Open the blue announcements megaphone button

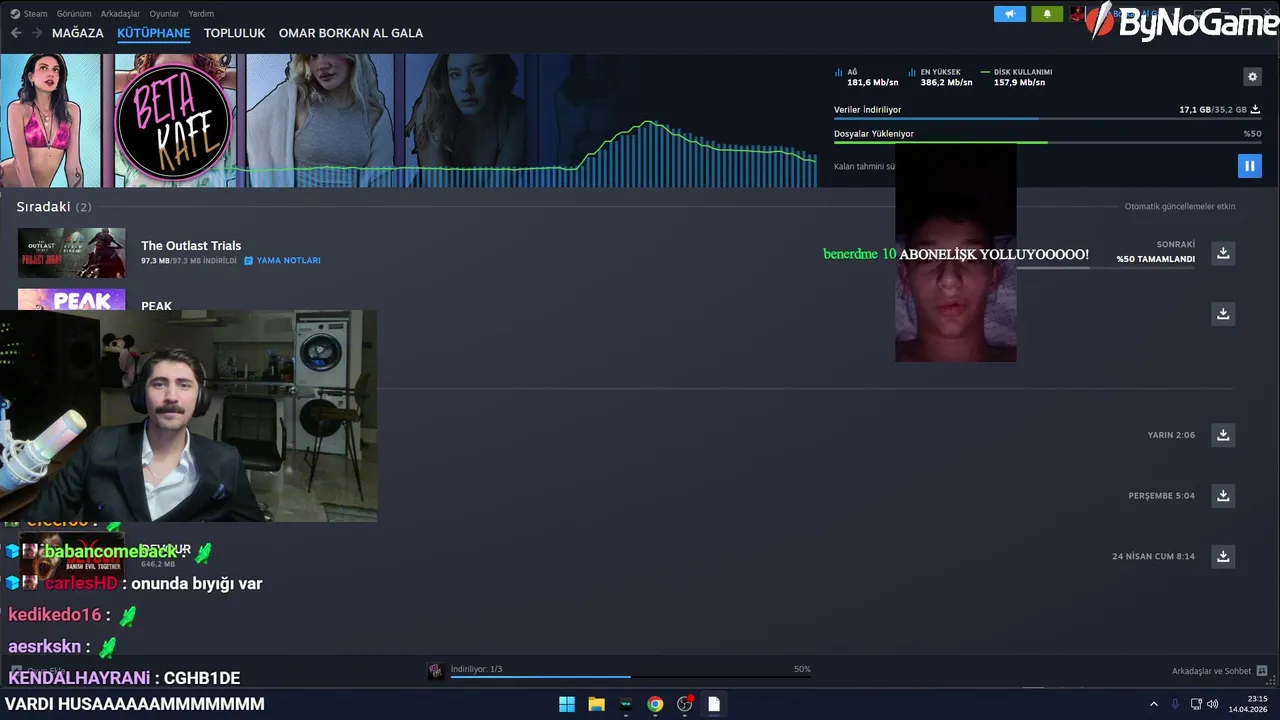point(1009,14)
